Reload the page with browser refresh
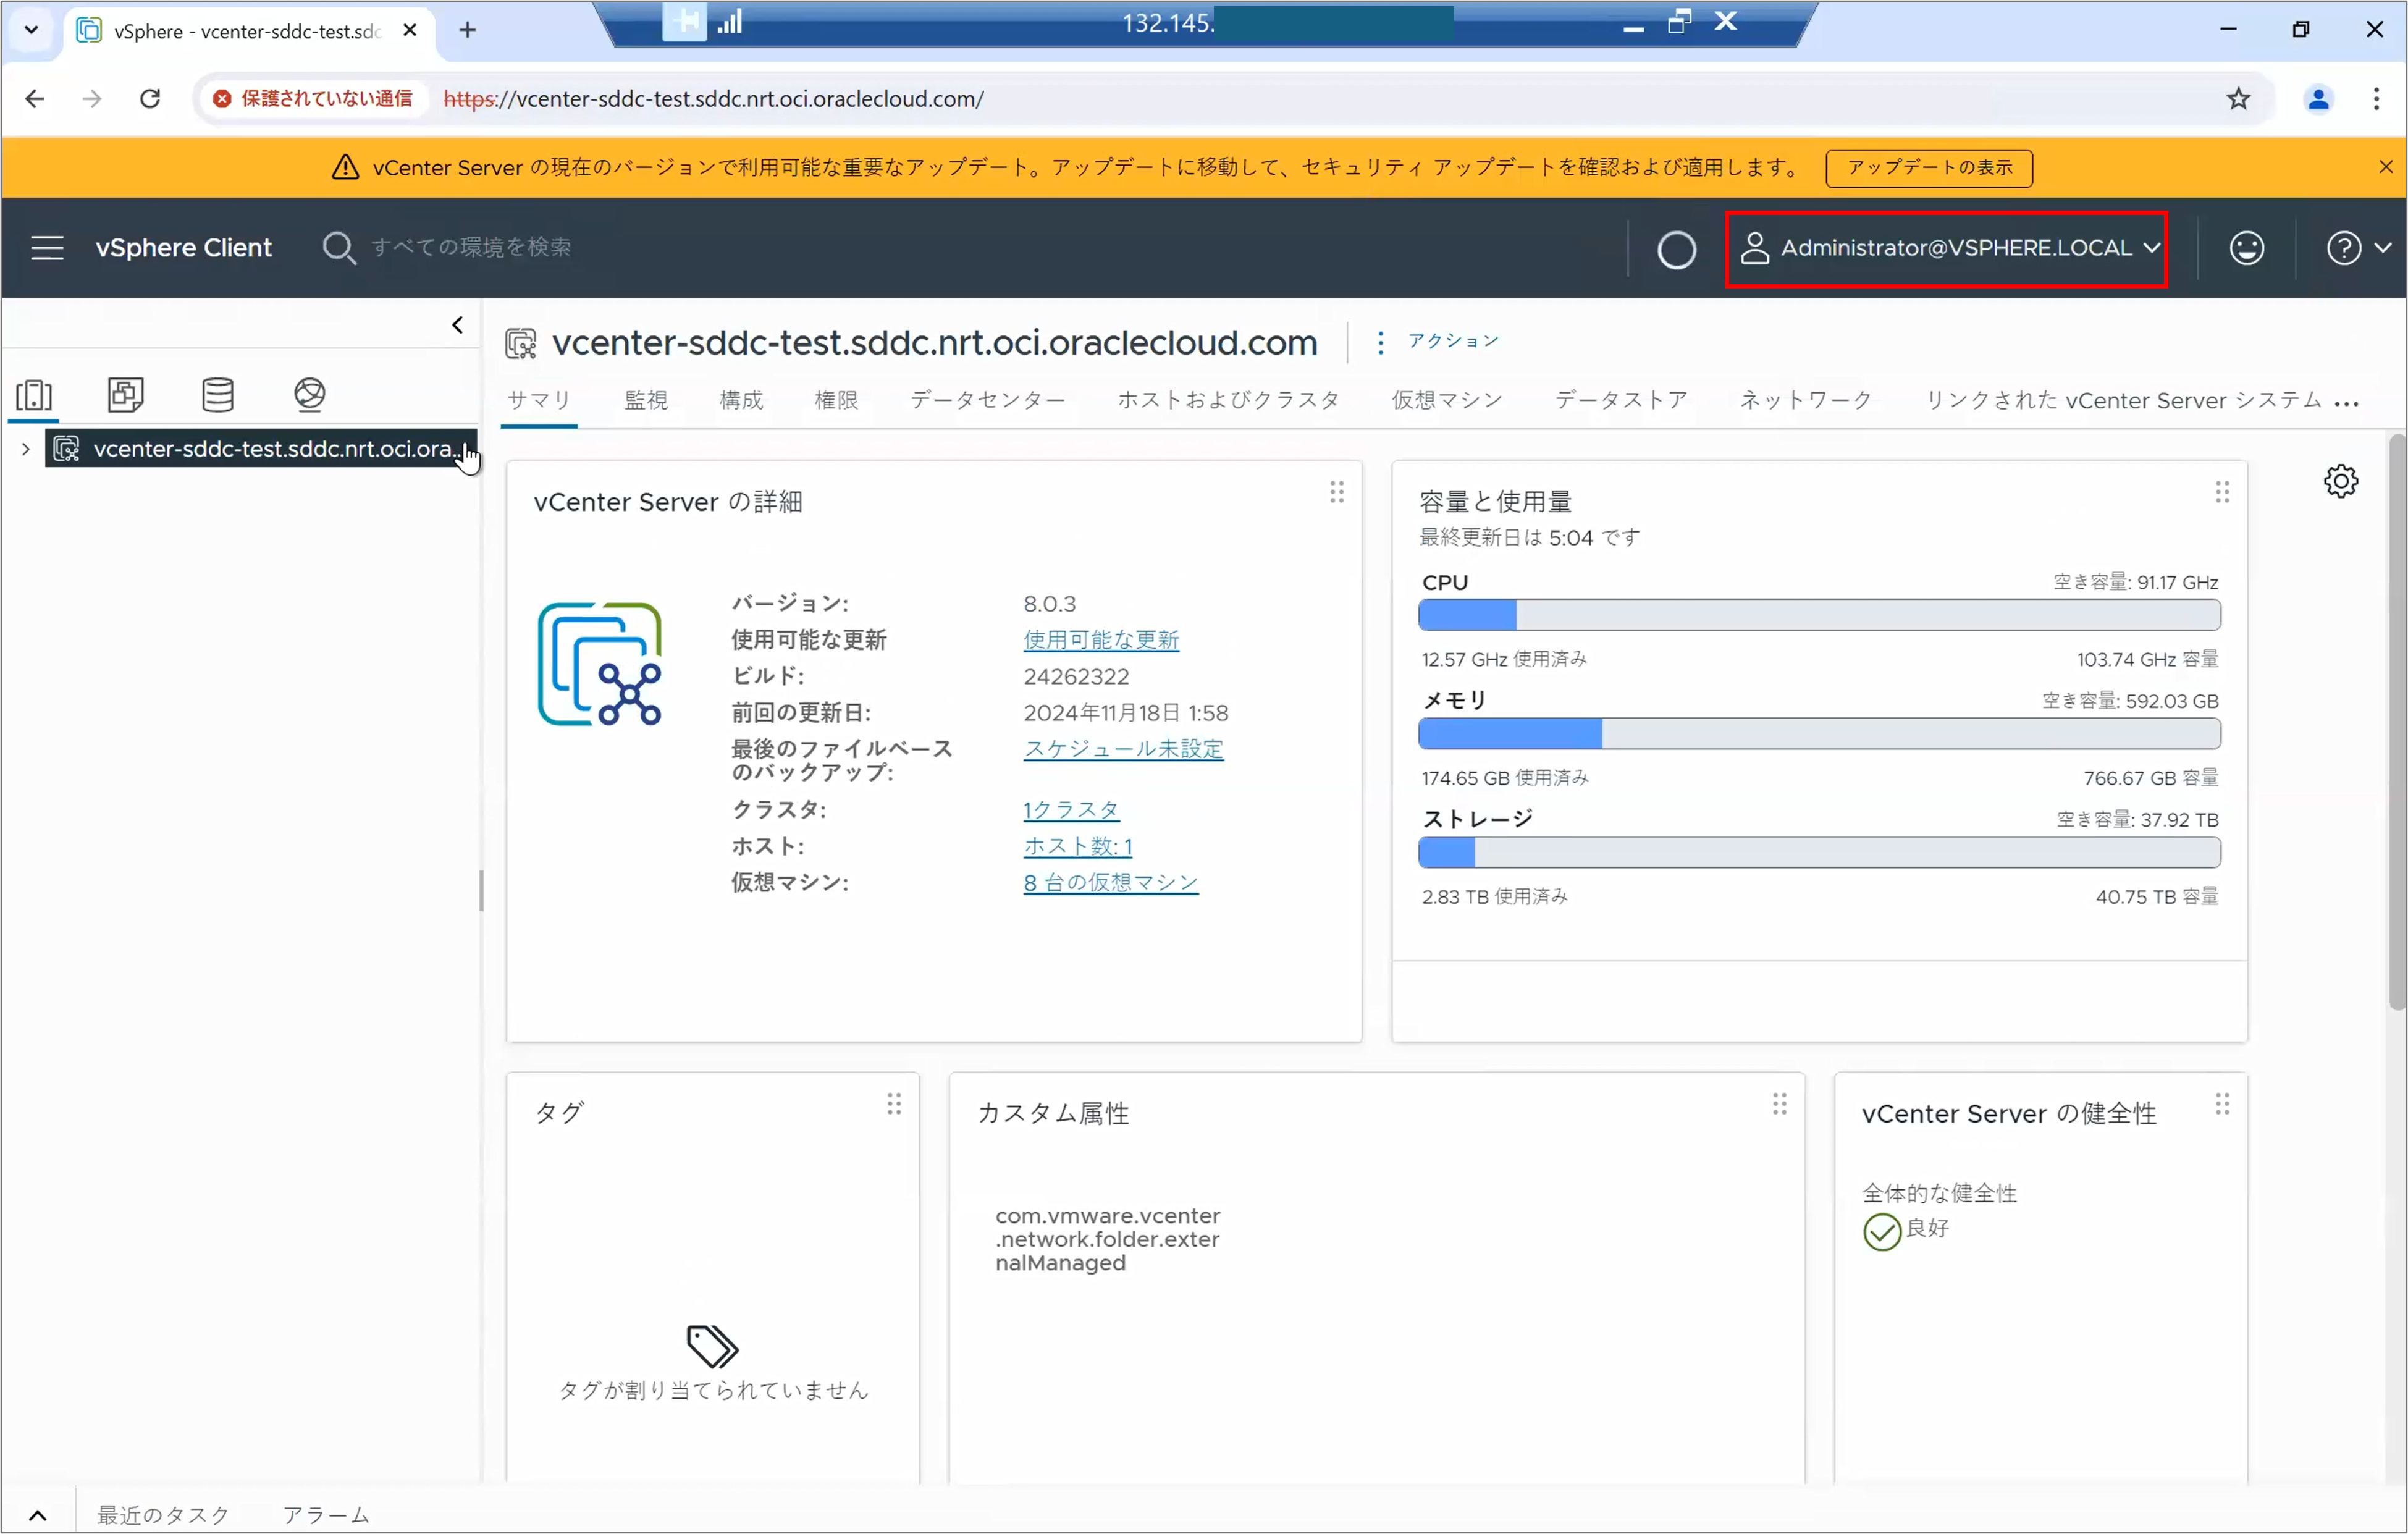The width and height of the screenshot is (2408, 1534). click(x=150, y=99)
